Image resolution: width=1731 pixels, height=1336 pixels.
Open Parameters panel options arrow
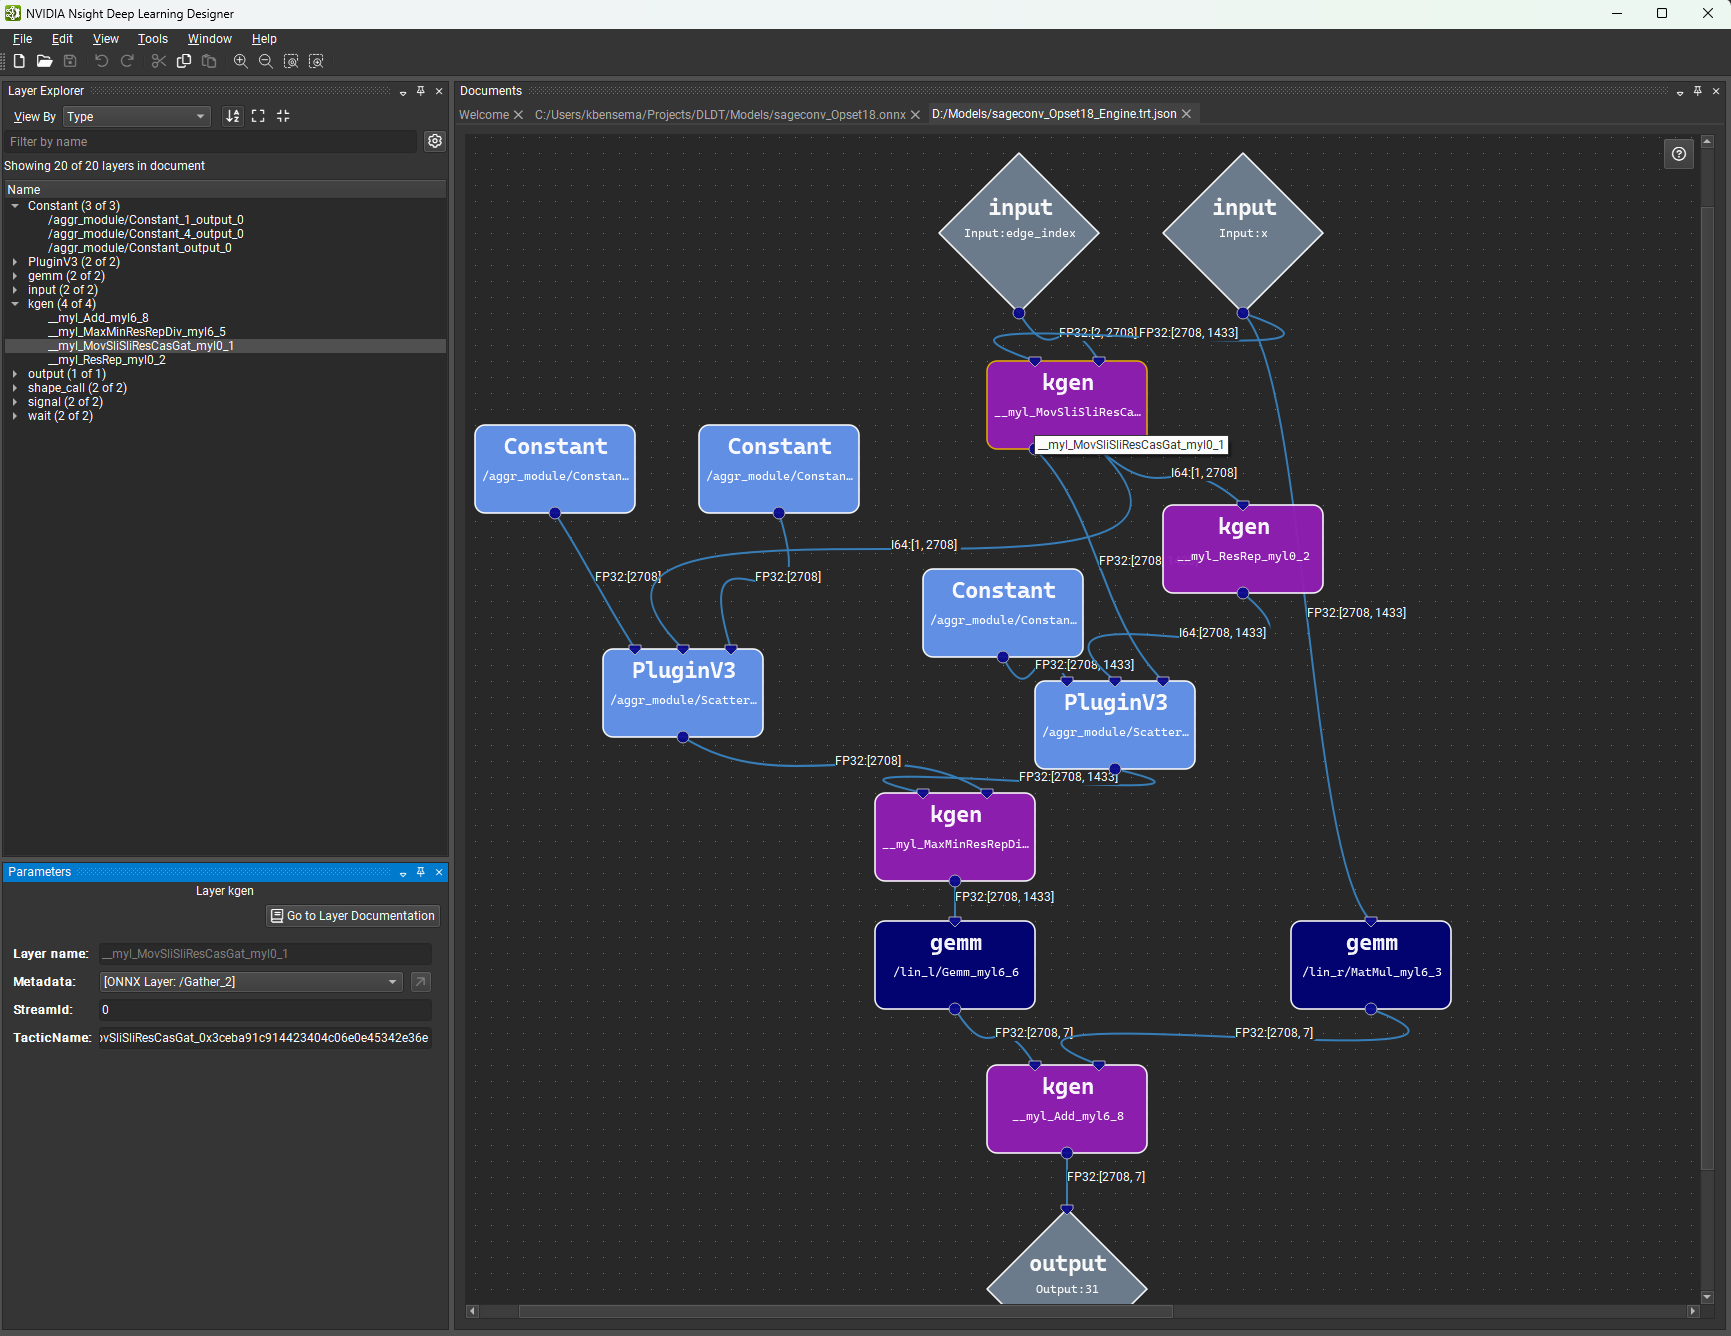tap(403, 873)
